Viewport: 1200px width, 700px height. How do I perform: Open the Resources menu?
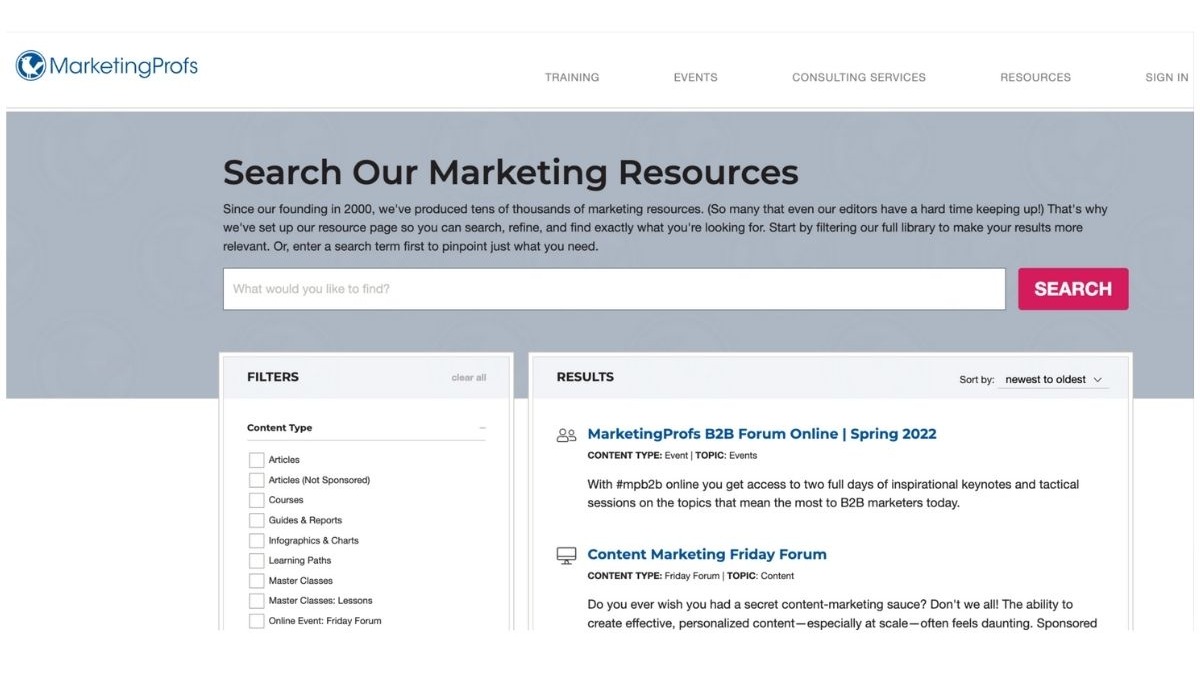(x=1035, y=77)
